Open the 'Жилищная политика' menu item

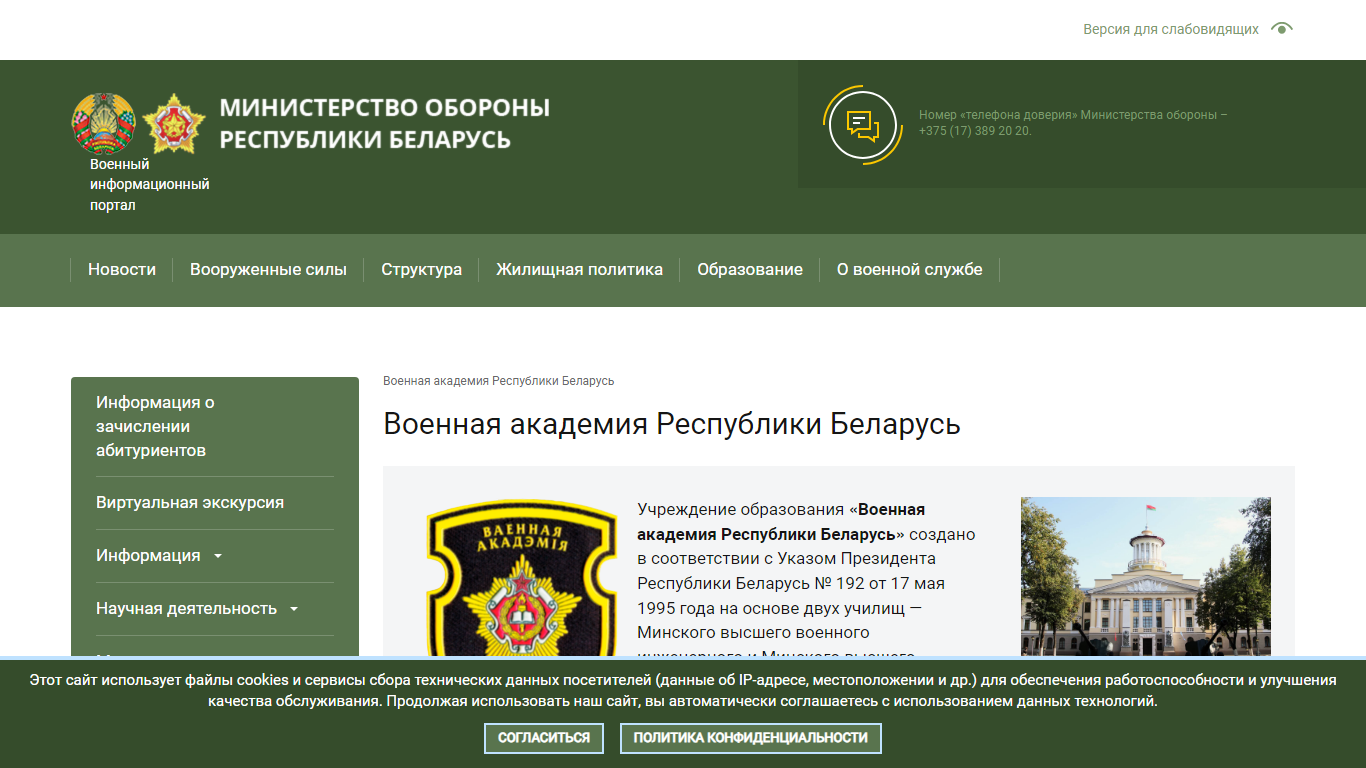point(579,269)
